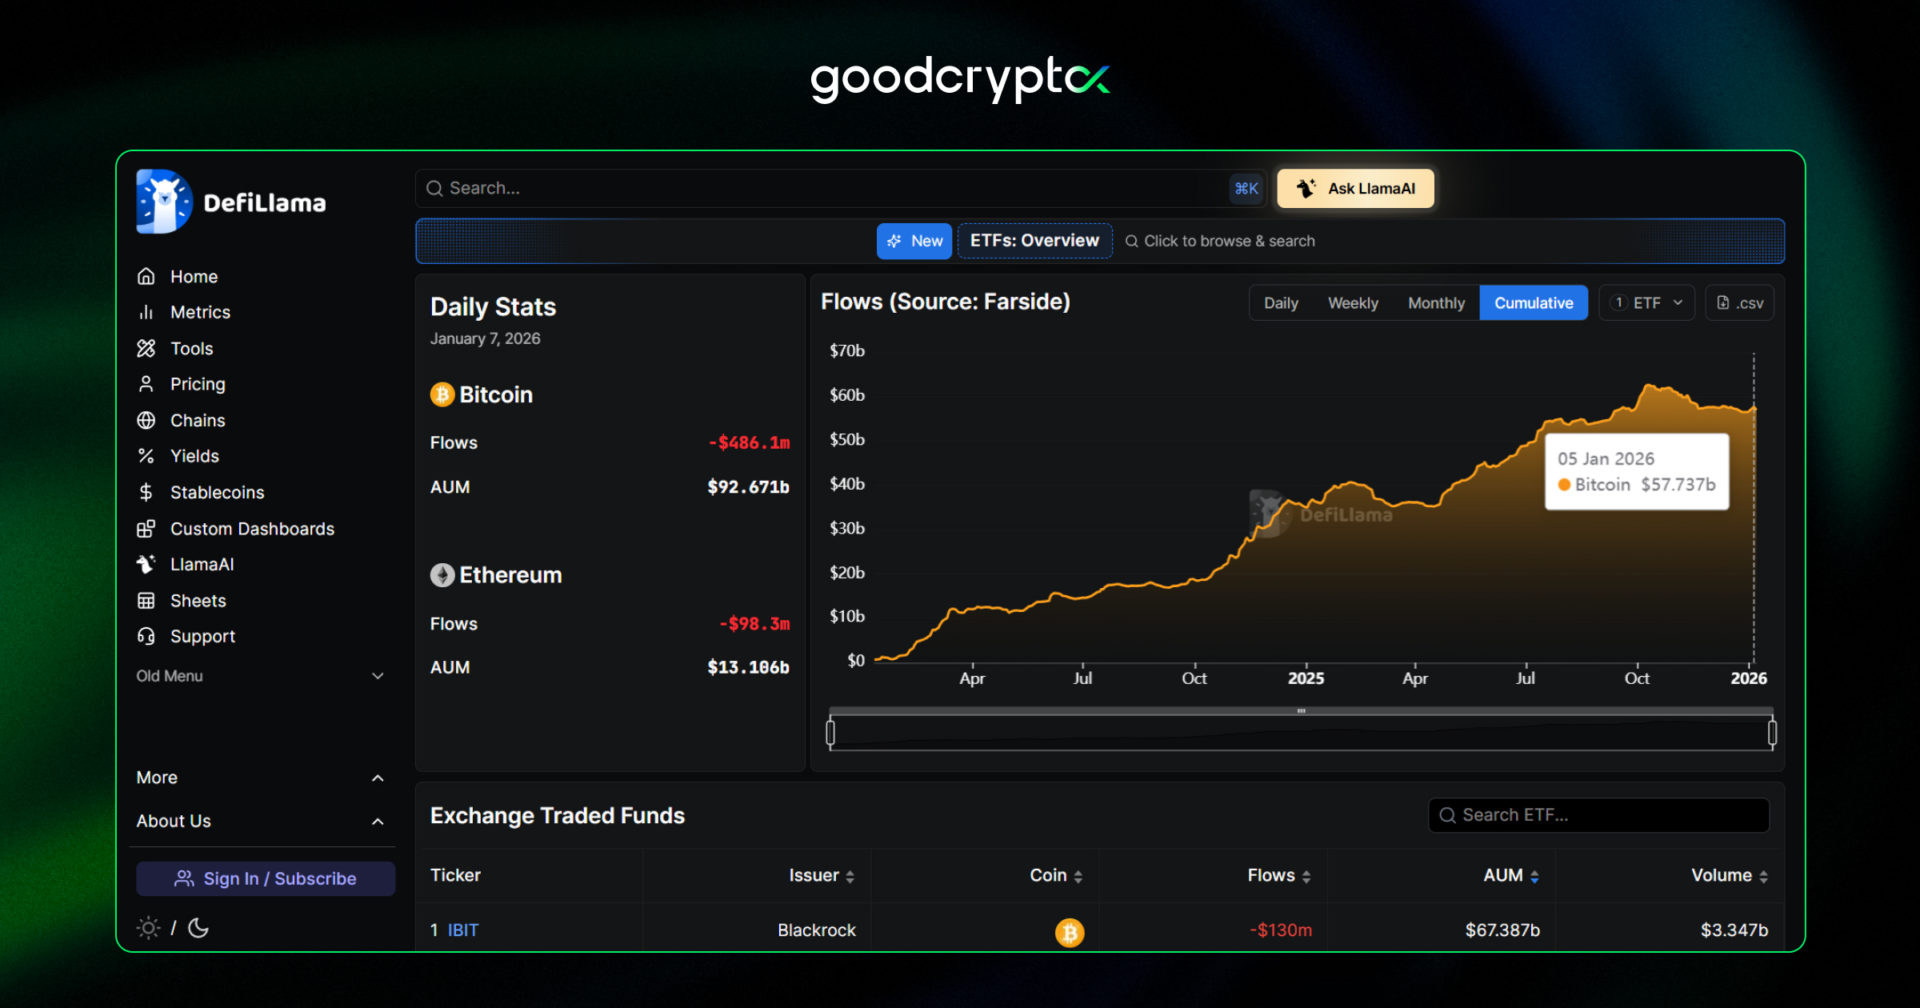
Task: Open Pricing from the sidebar menu
Action: click(x=196, y=384)
